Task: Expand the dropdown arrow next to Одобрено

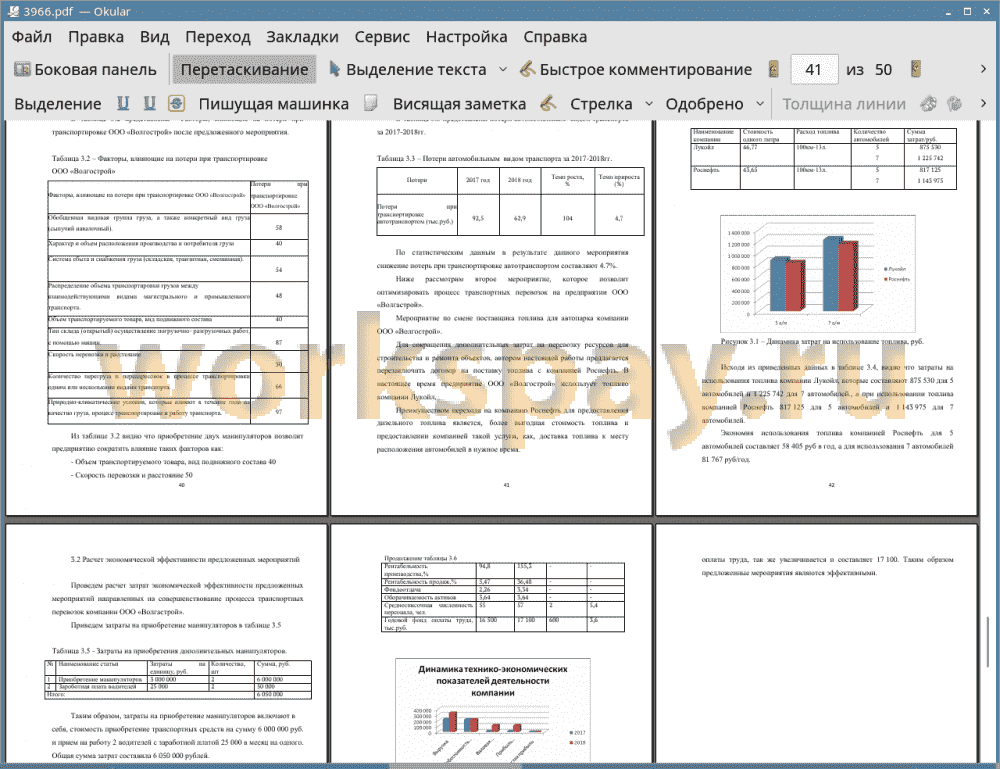Action: pos(760,104)
